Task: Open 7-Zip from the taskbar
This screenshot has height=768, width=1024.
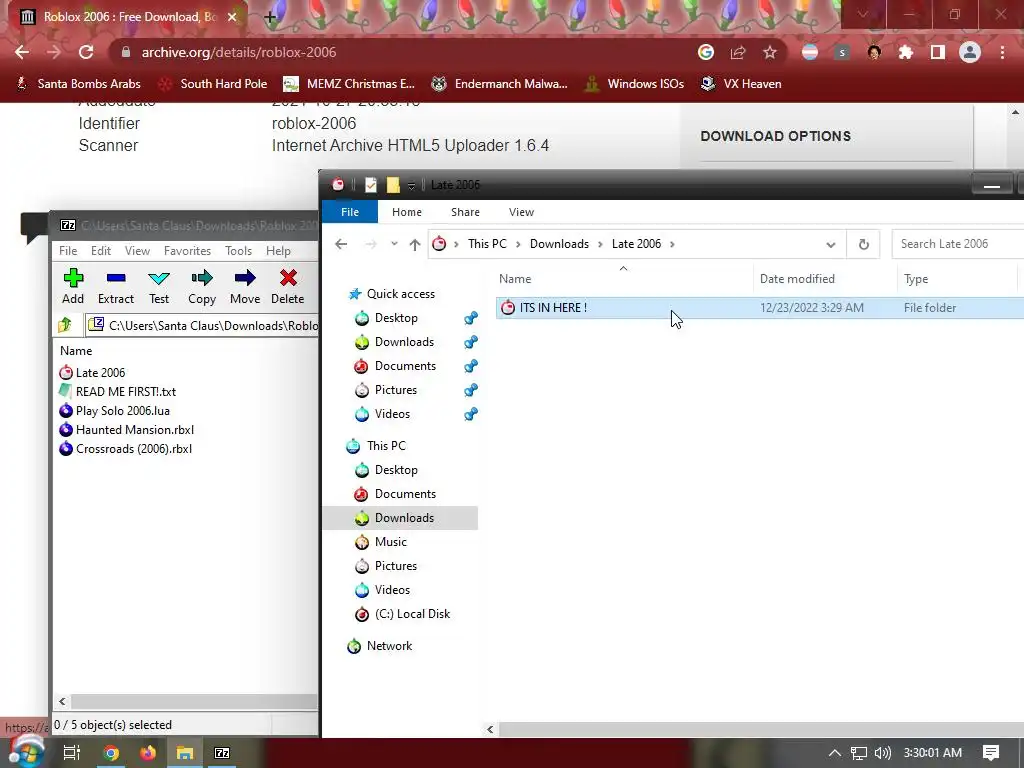Action: tap(222, 753)
